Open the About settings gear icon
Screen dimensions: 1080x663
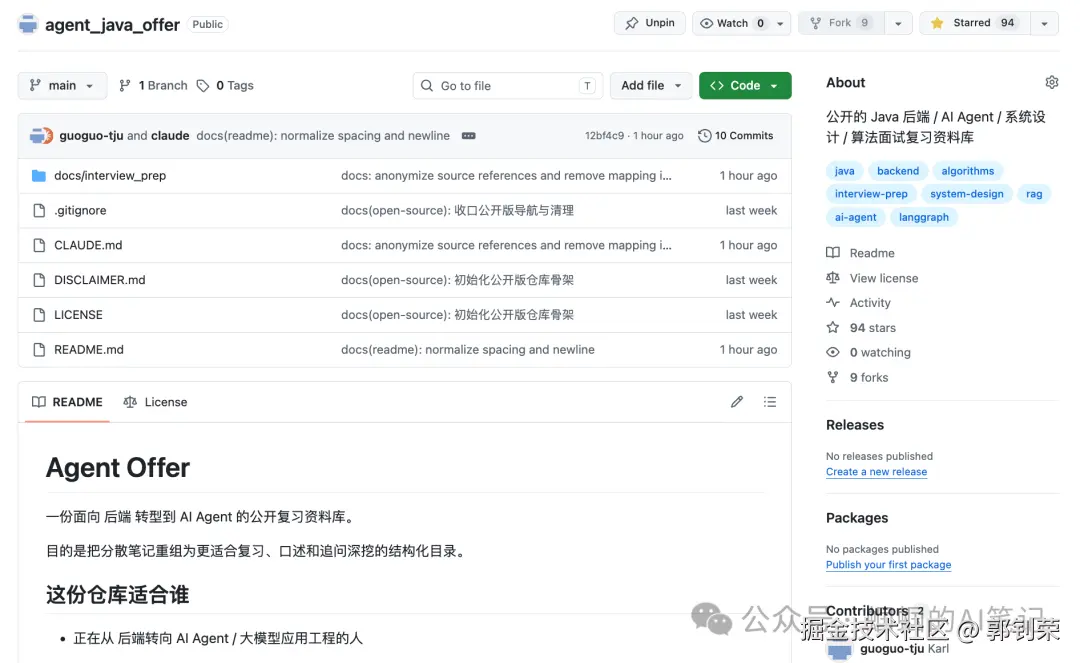click(x=1051, y=83)
